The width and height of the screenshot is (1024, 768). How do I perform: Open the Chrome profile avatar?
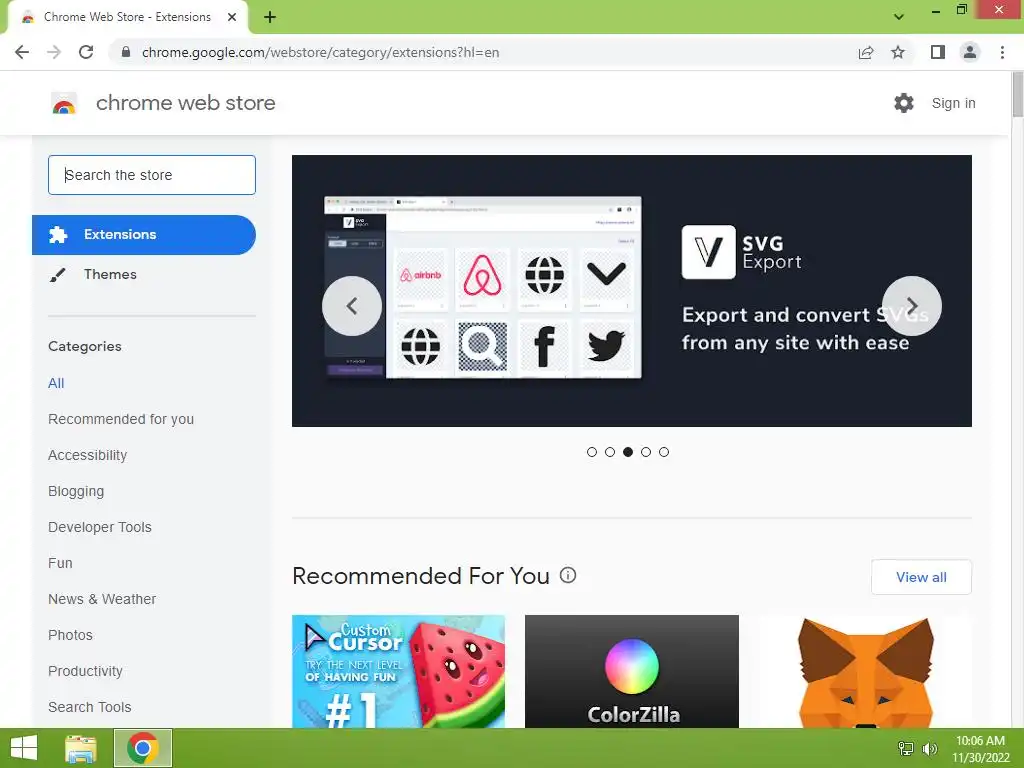970,52
